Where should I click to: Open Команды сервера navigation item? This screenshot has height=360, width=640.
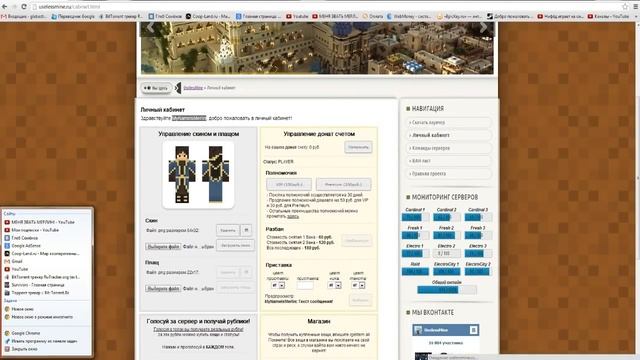[449, 148]
